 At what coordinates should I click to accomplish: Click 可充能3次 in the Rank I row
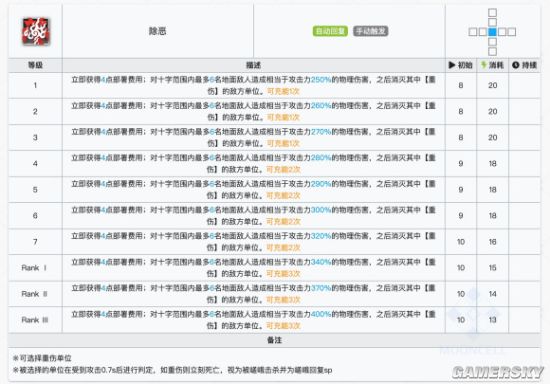pyautogui.click(x=283, y=274)
